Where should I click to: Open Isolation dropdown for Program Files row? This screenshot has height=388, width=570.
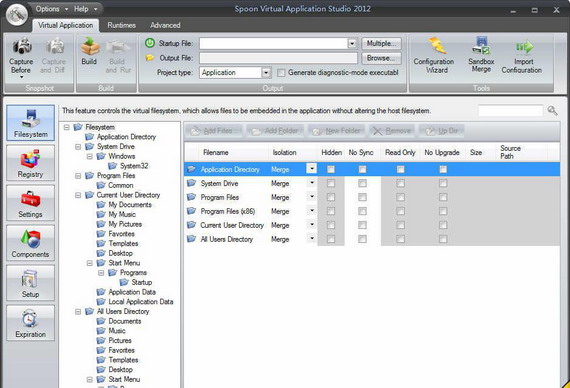pyautogui.click(x=312, y=196)
